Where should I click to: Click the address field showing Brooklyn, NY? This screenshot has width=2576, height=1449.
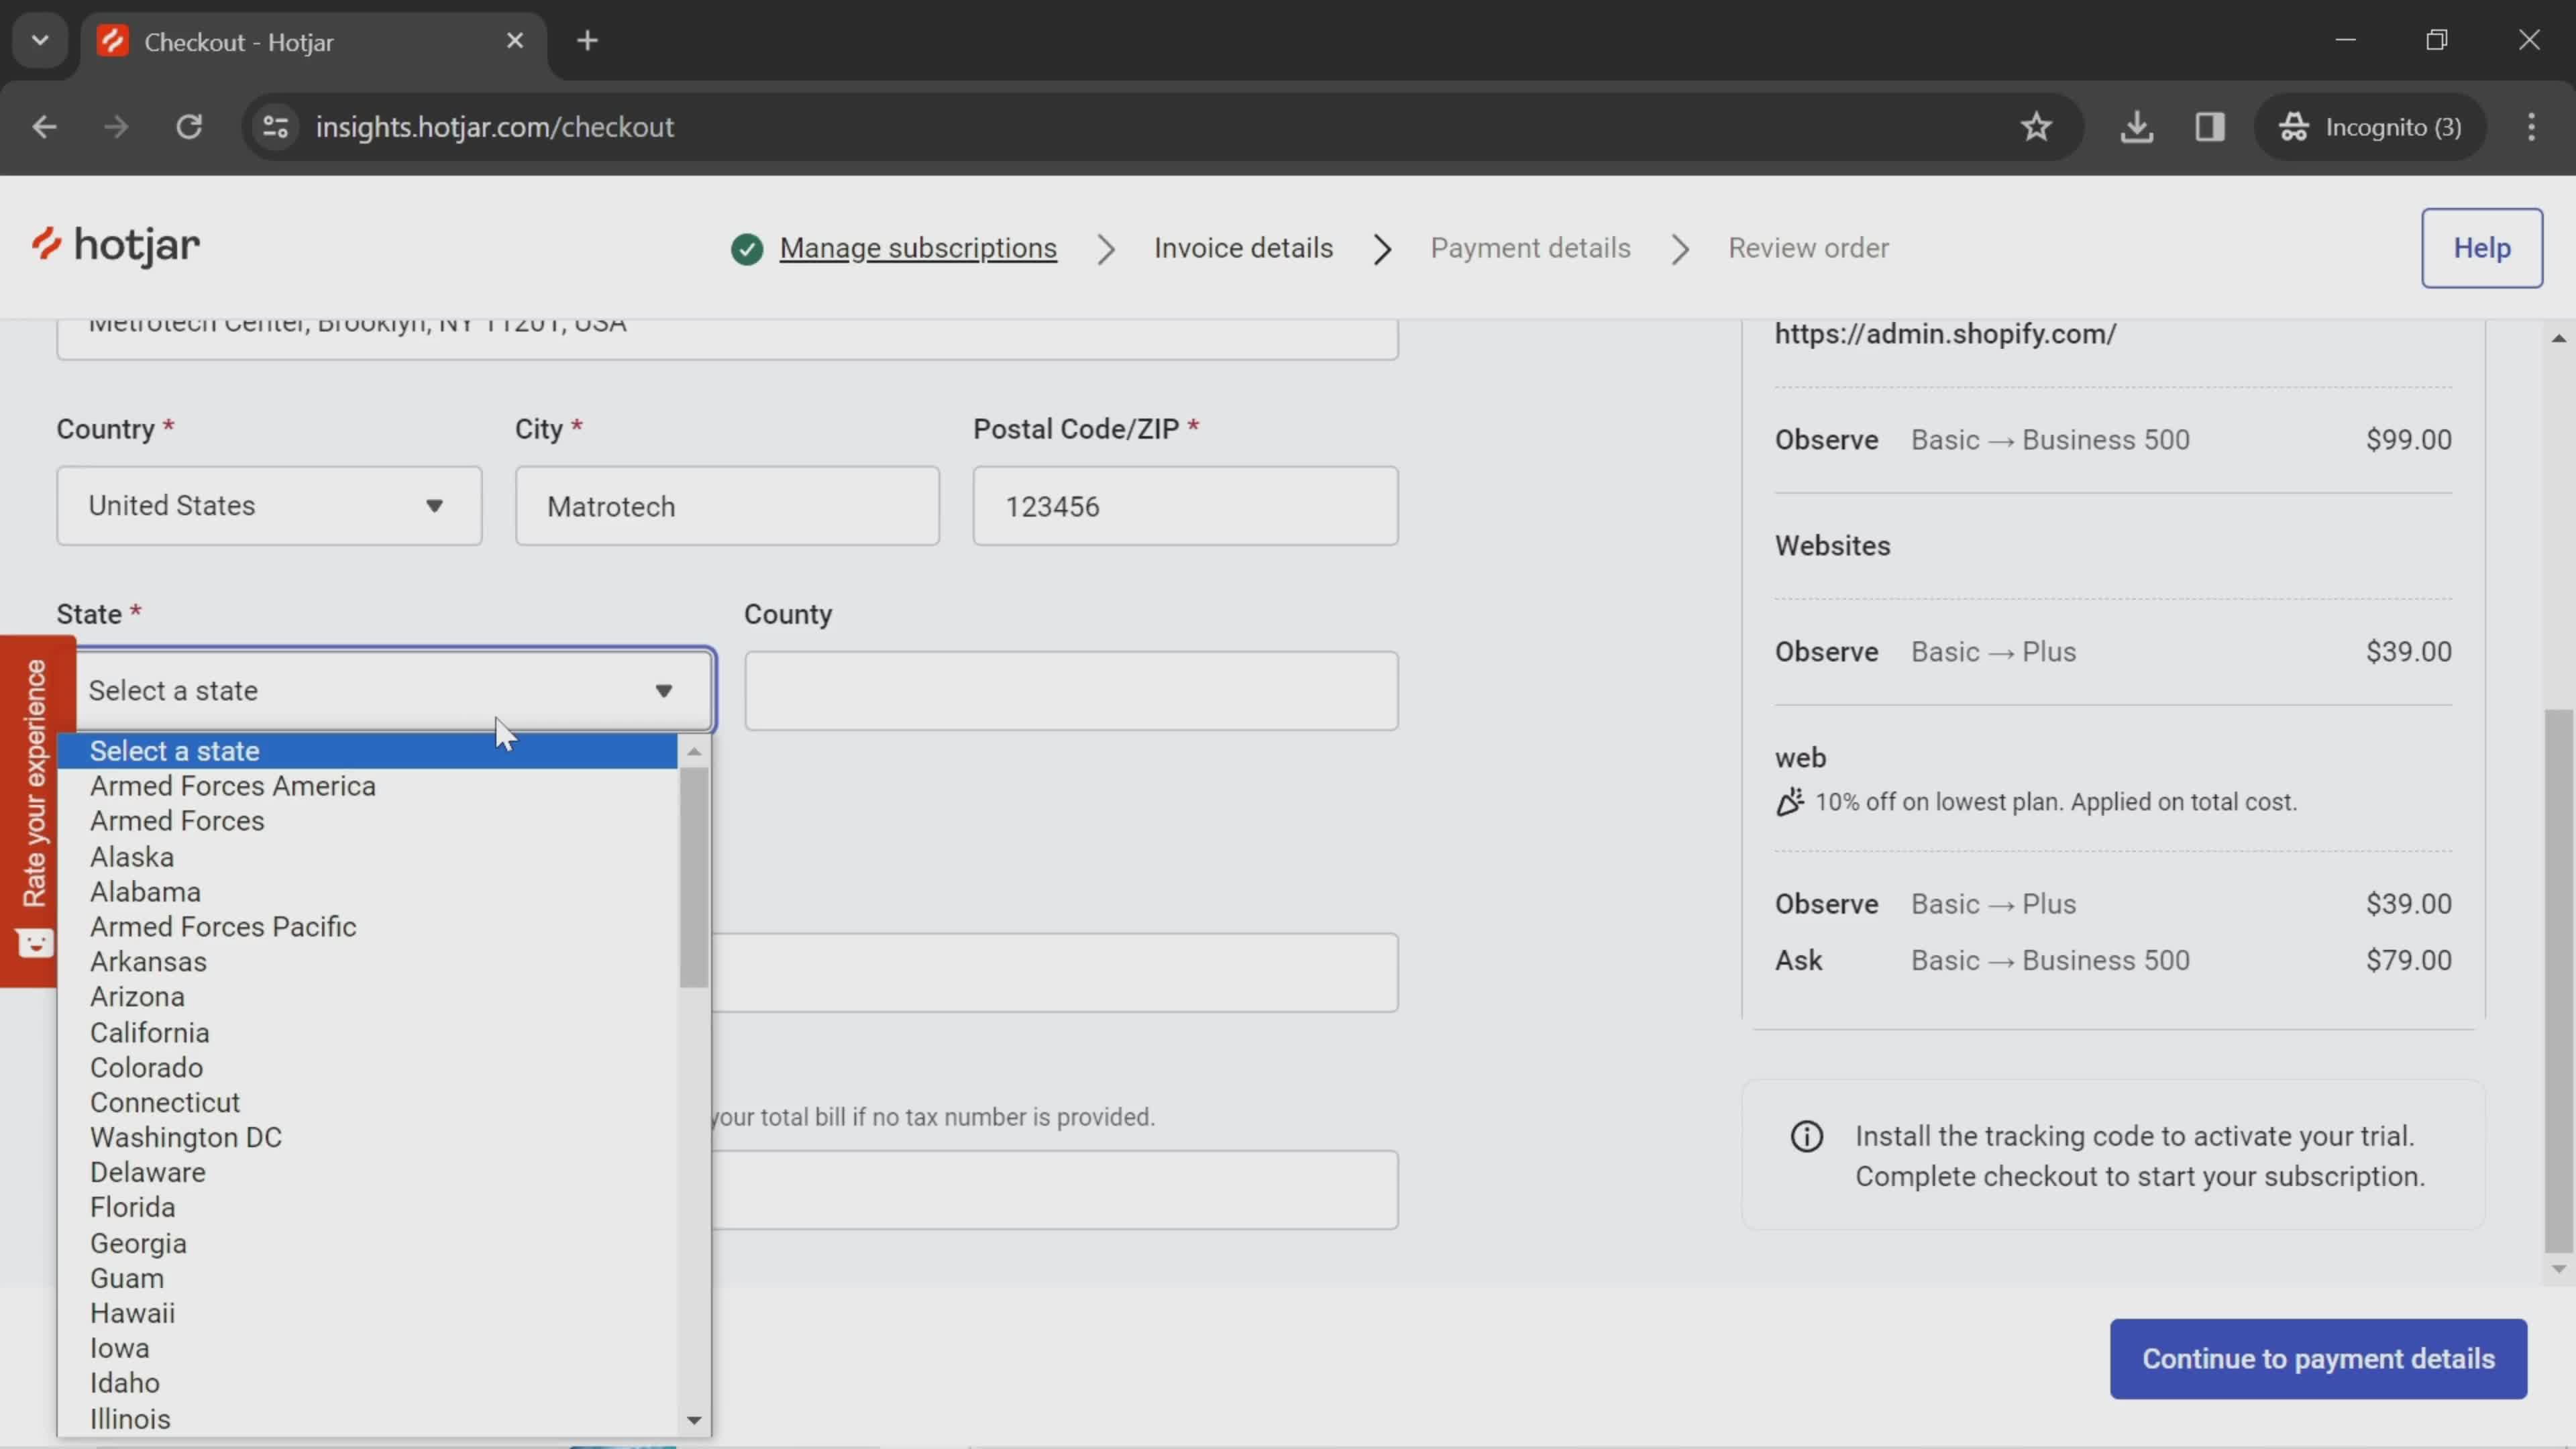[727, 338]
